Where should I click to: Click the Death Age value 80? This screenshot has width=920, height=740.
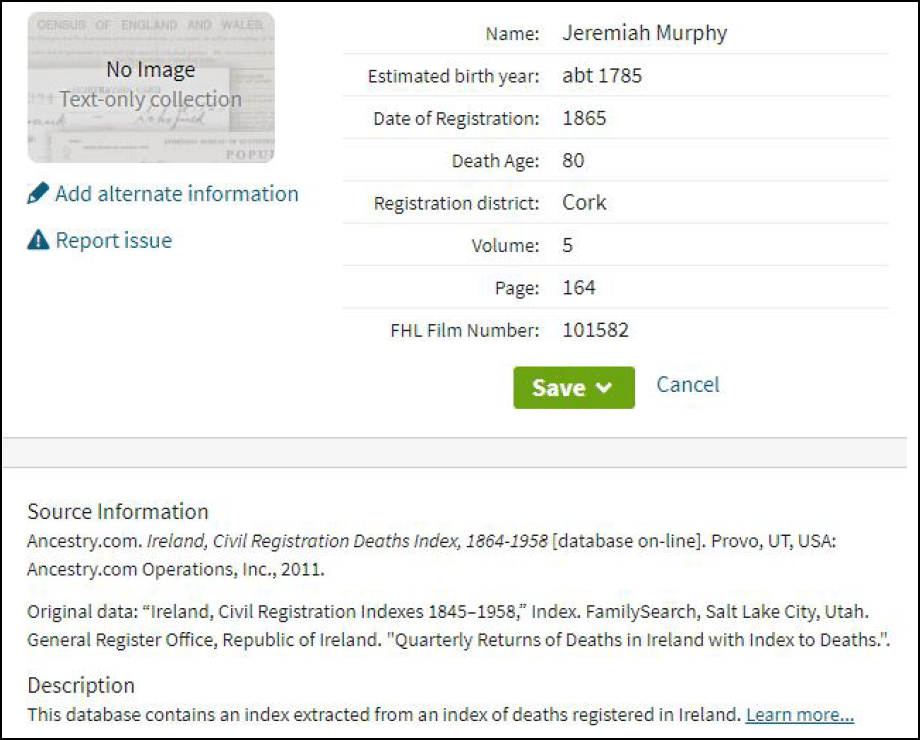coord(573,161)
